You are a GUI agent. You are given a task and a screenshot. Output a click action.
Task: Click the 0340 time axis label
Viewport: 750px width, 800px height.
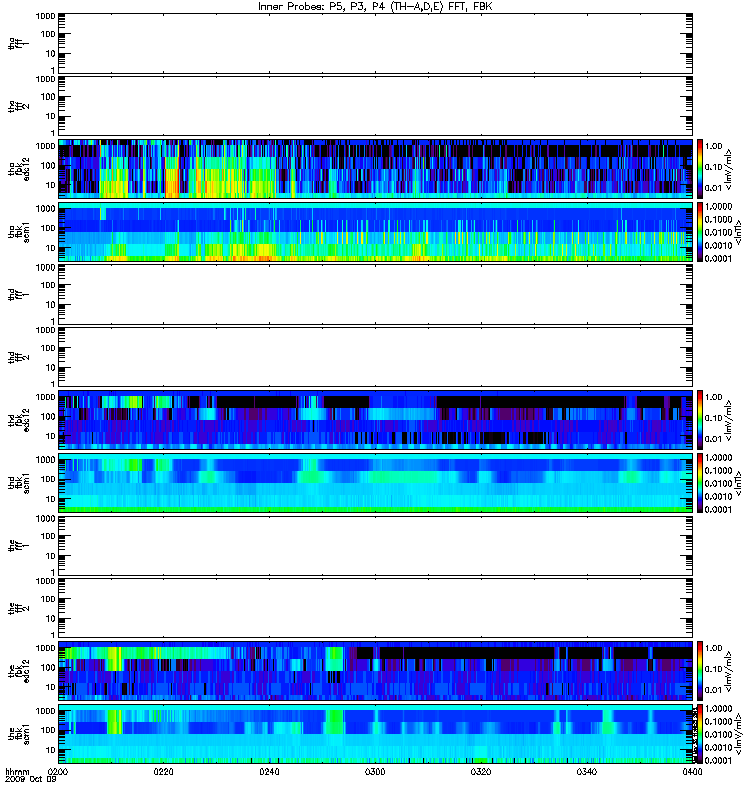point(587,772)
